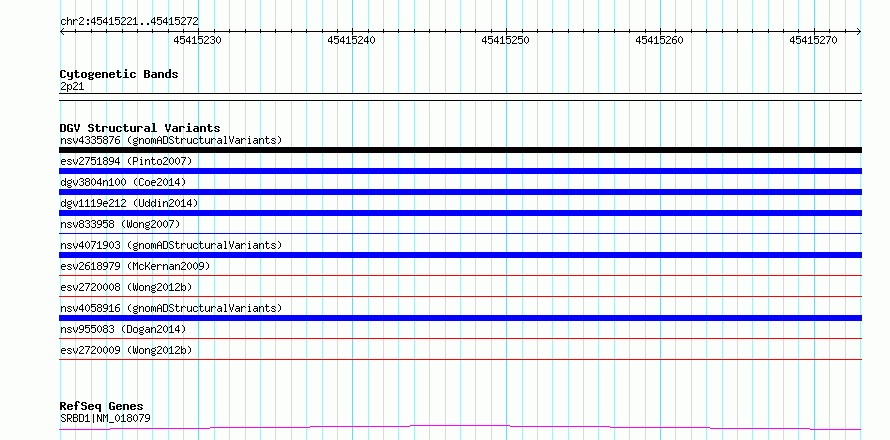The image size is (890, 440).
Task: Click ruler tick label 45415240
Action: [x=351, y=40]
